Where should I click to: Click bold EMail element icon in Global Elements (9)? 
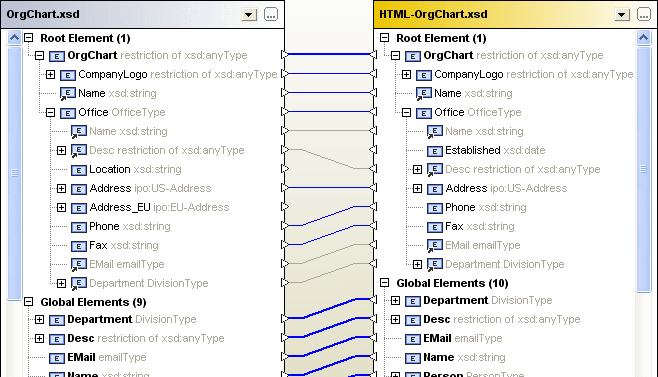57,358
